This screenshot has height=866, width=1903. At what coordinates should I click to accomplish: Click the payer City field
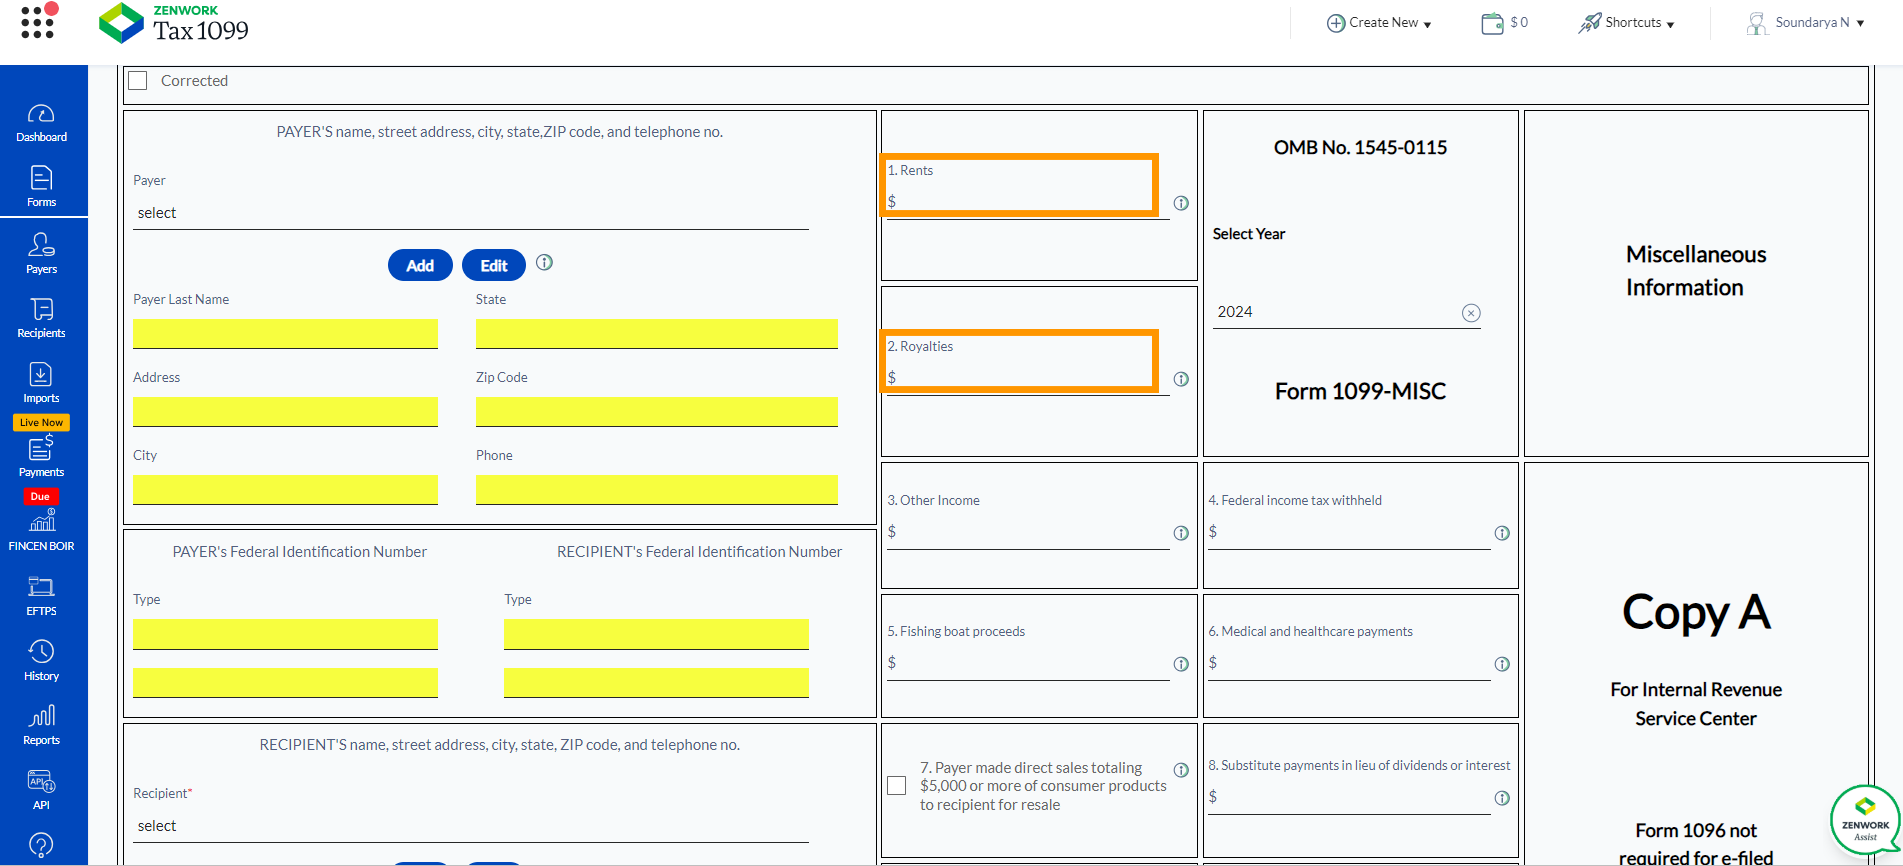tap(285, 490)
